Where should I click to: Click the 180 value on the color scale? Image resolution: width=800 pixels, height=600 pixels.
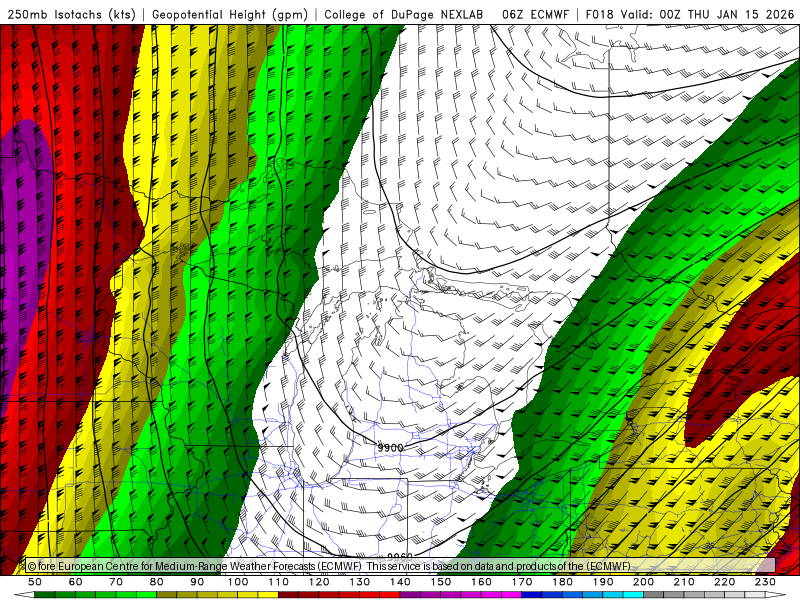tap(562, 582)
